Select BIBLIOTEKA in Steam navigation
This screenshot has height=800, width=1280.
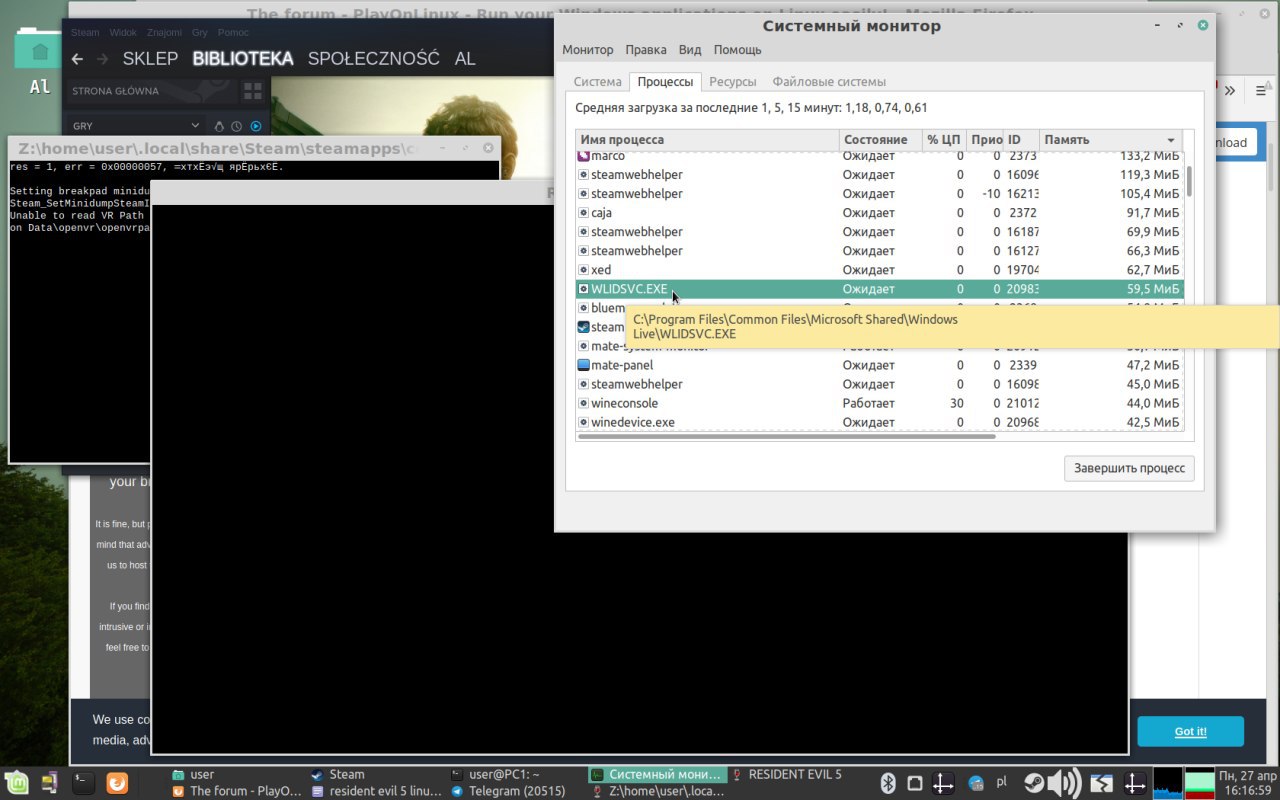243,59
